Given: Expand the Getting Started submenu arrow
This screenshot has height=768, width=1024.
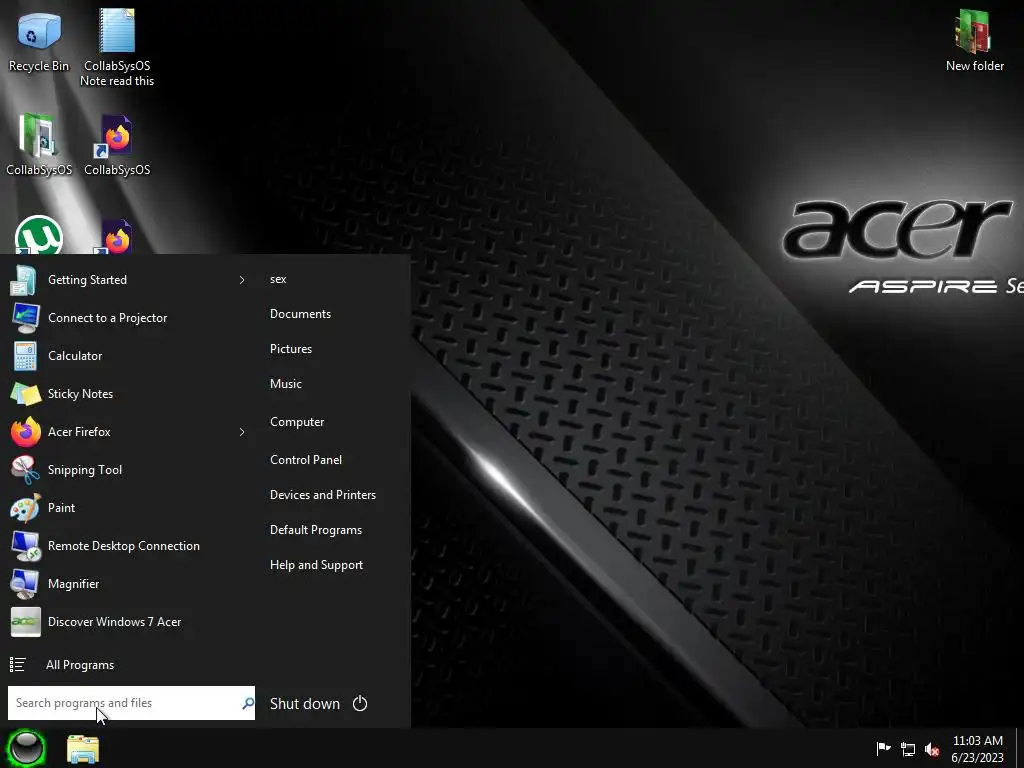Looking at the screenshot, I should pyautogui.click(x=242, y=280).
